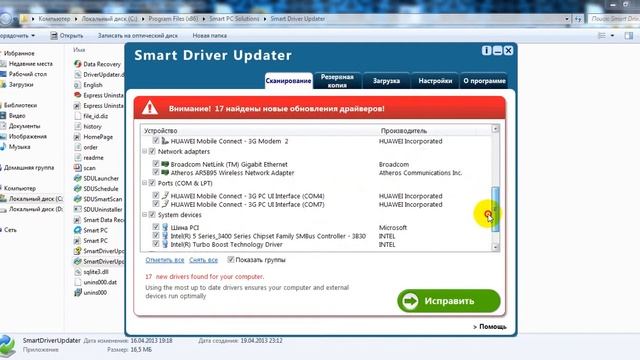Viewport: 640px width, 360px height.
Task: Click the Открыть button in Explorer toolbar
Action: [x=67, y=36]
